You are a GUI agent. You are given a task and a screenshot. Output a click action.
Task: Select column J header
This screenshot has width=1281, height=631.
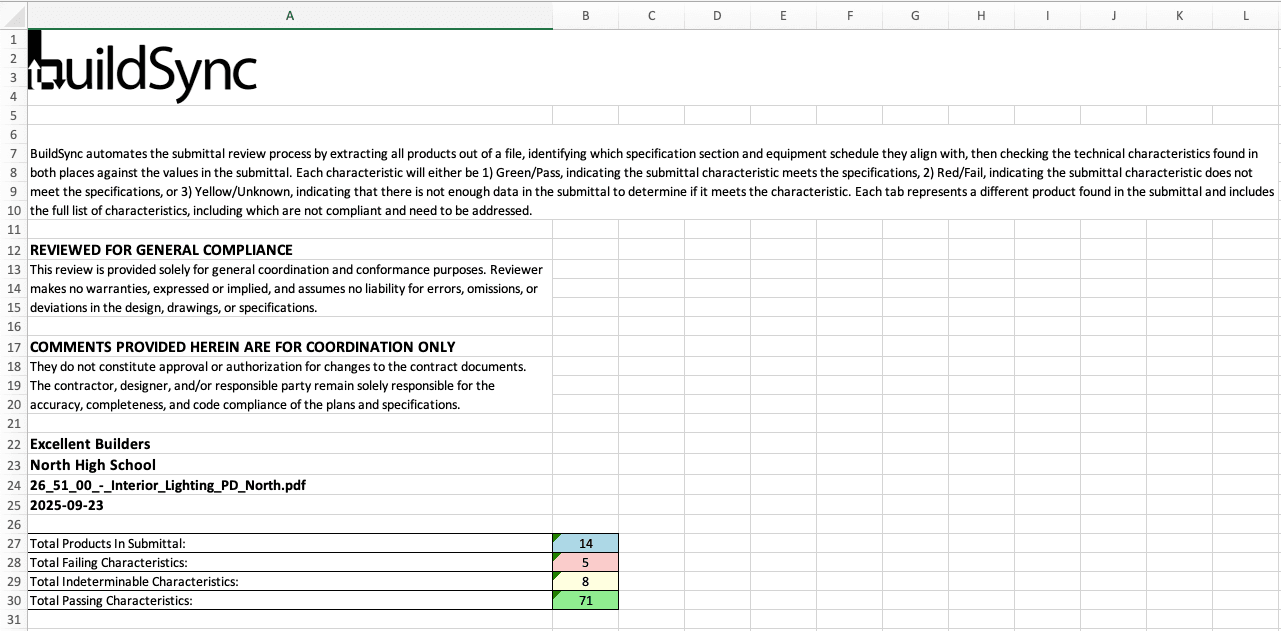[1113, 15]
